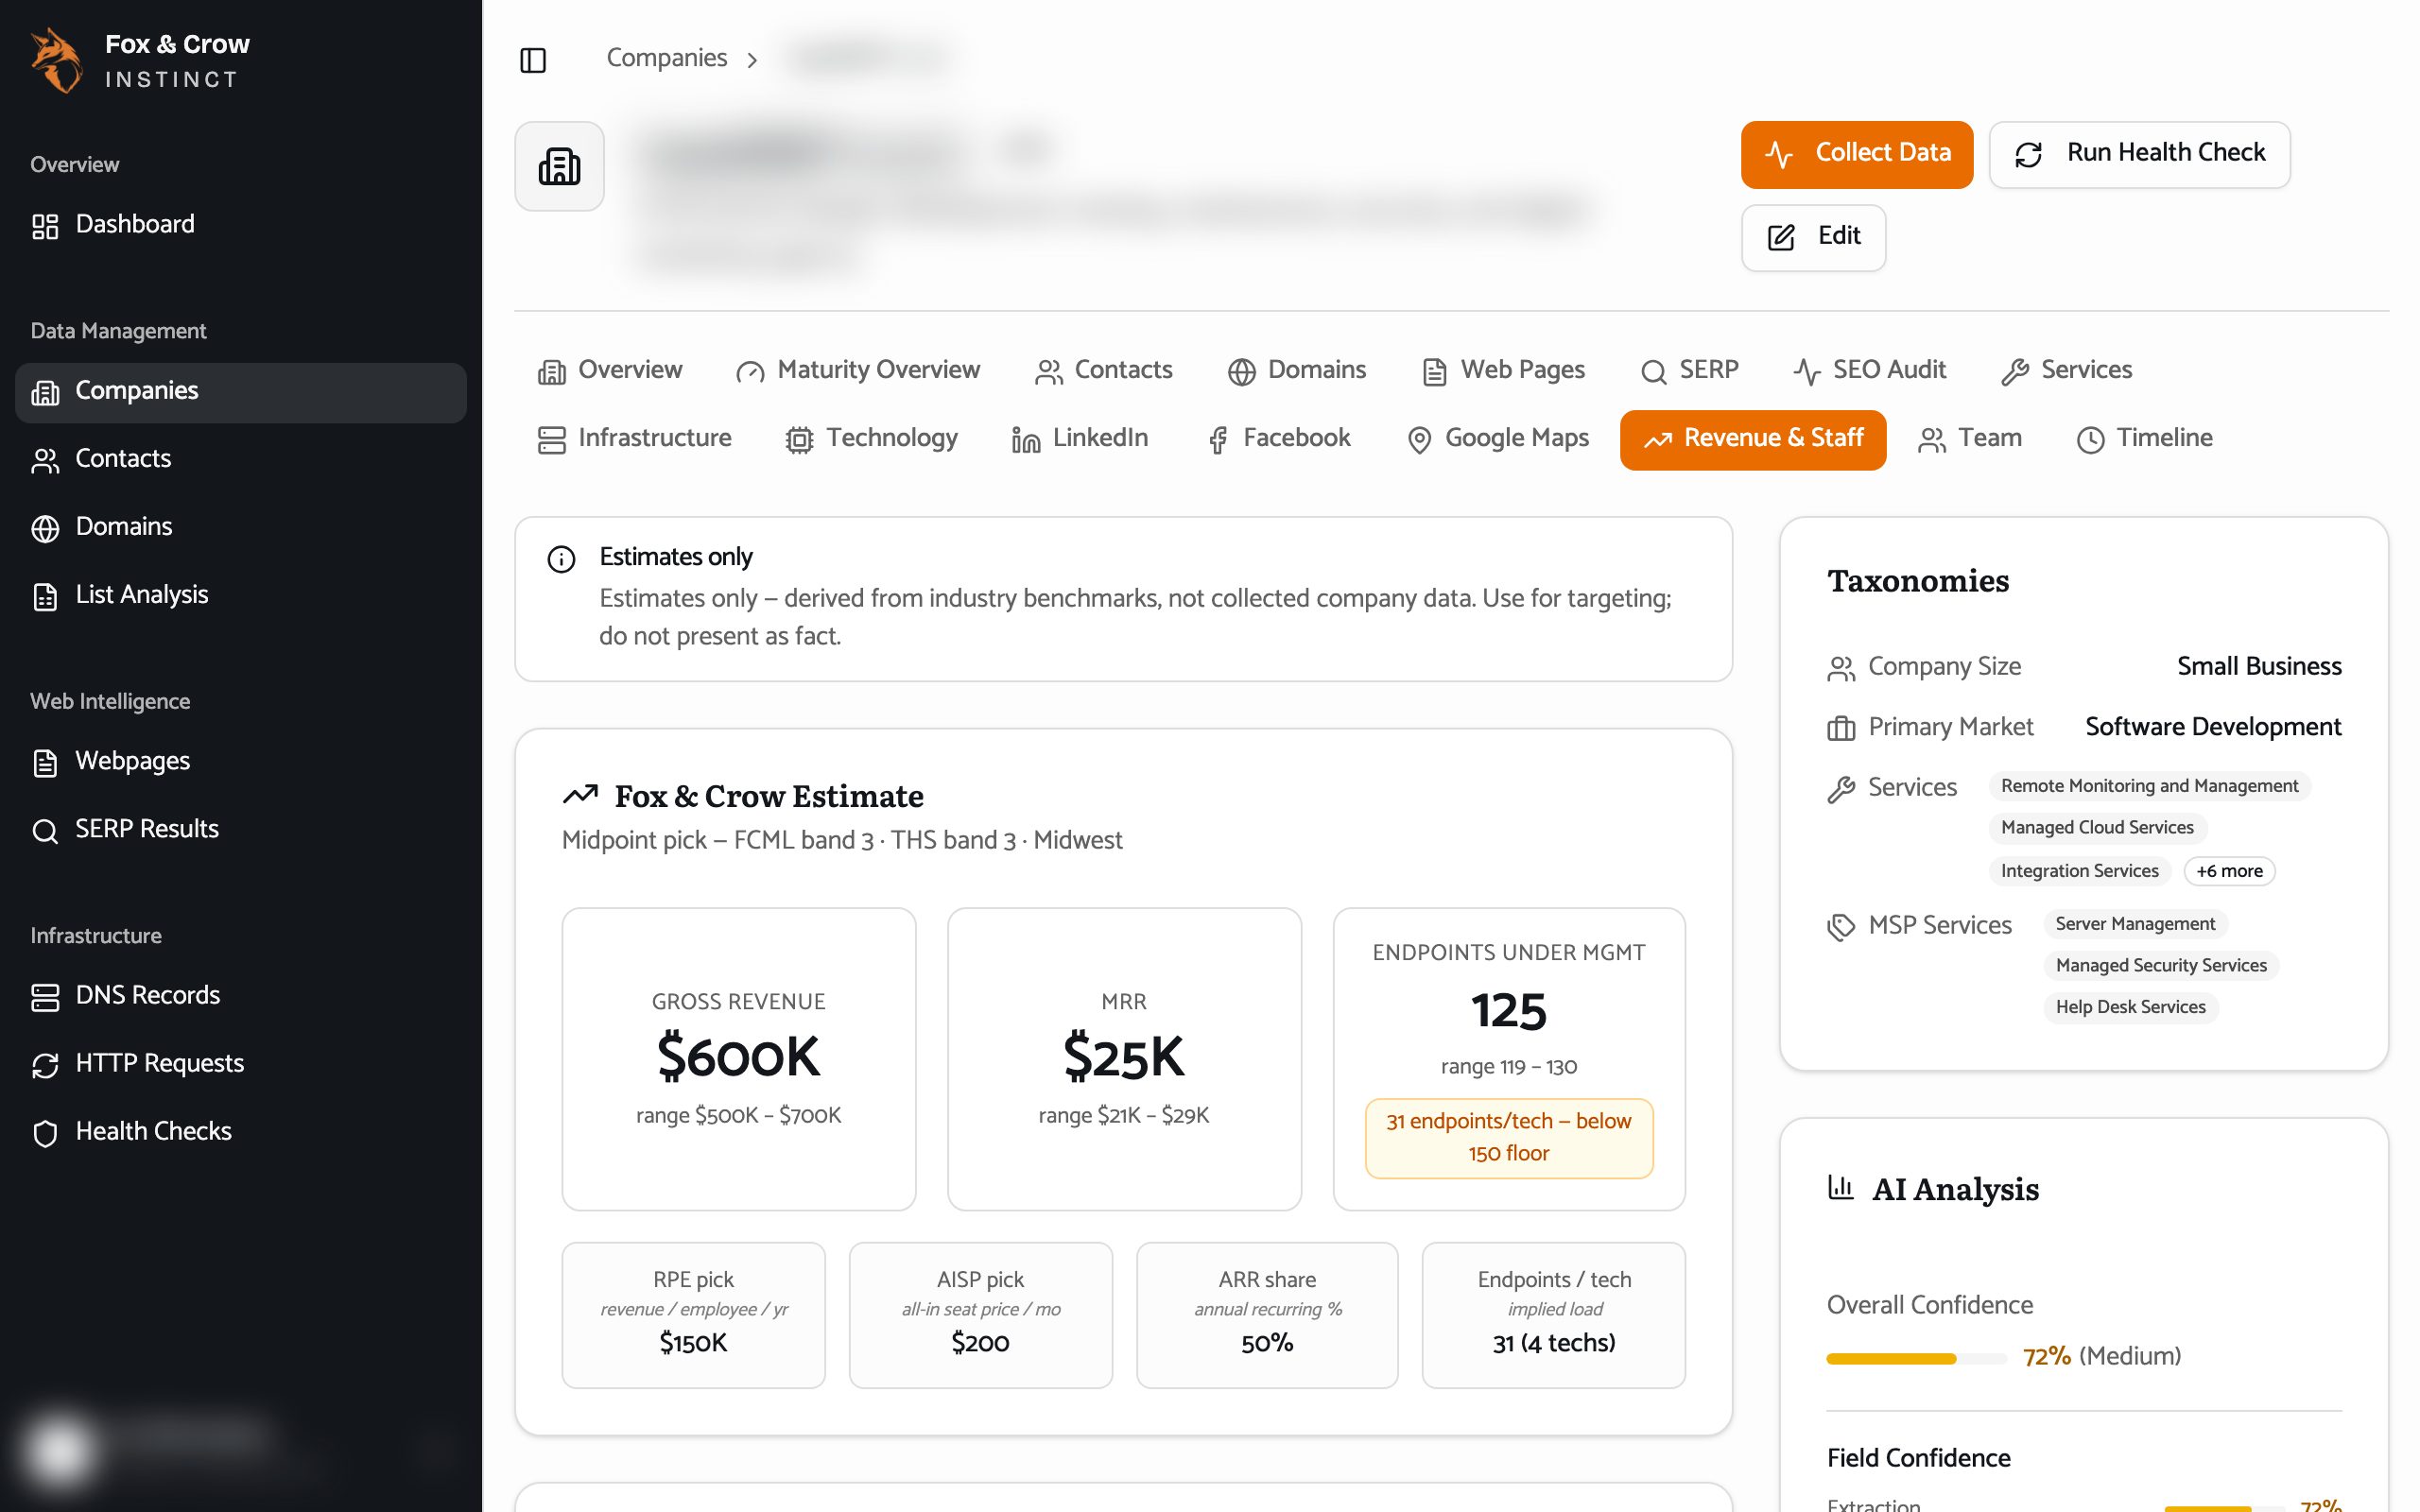
Task: Click Remote Monitoring and Management tag
Action: (x=2149, y=786)
